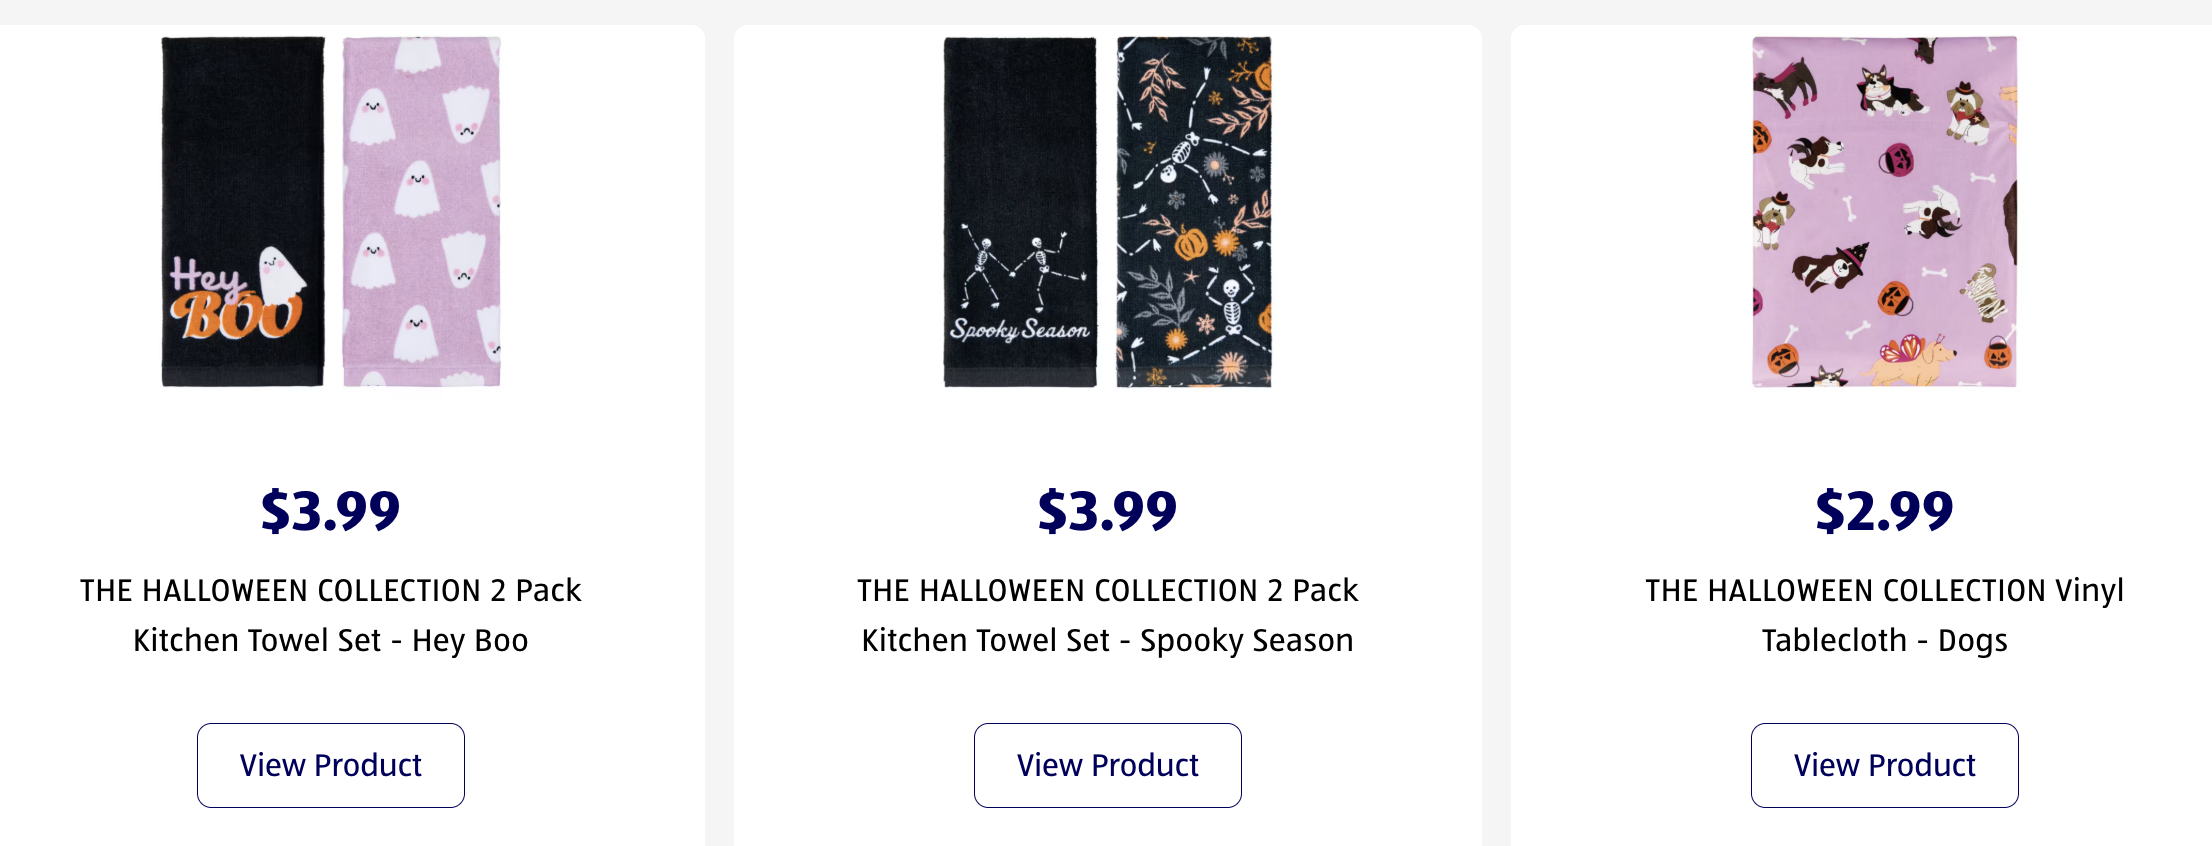Click the black Spooky Season skeleton towel image

[1020, 150]
